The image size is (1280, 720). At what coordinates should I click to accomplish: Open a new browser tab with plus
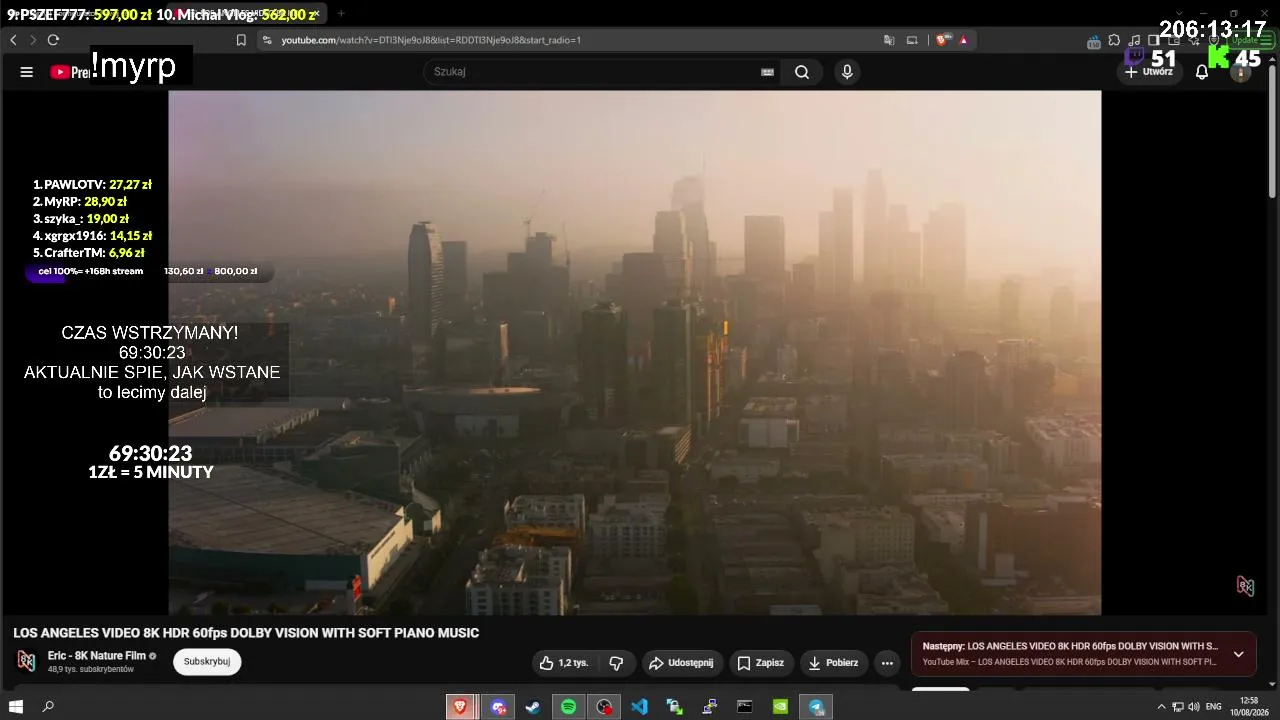pos(340,14)
